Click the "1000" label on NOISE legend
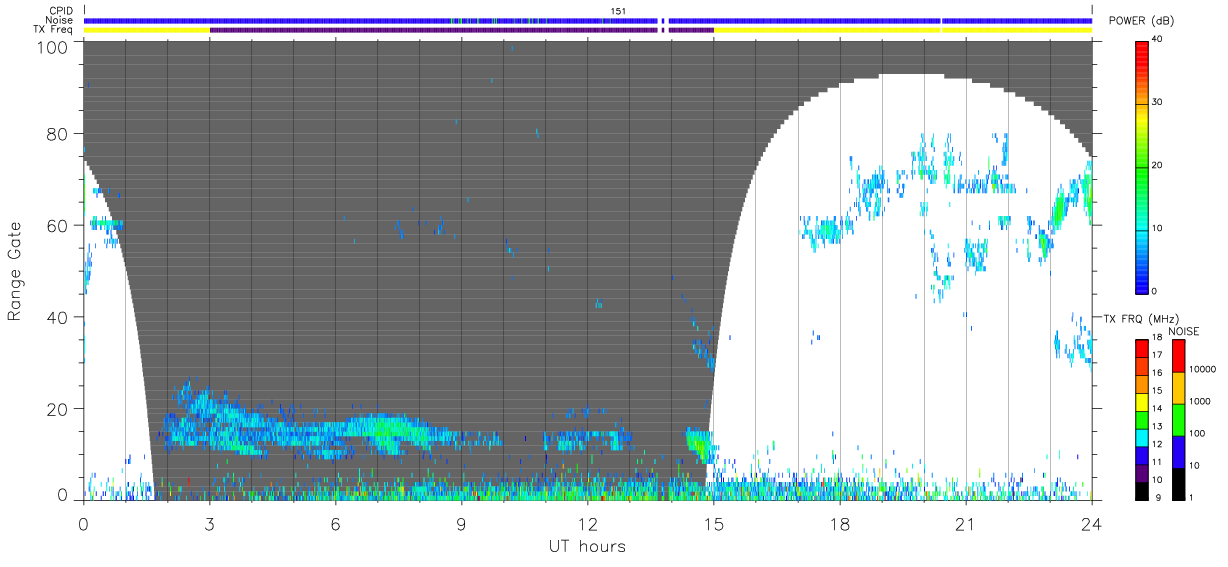The height and width of the screenshot is (567, 1228). [1199, 402]
